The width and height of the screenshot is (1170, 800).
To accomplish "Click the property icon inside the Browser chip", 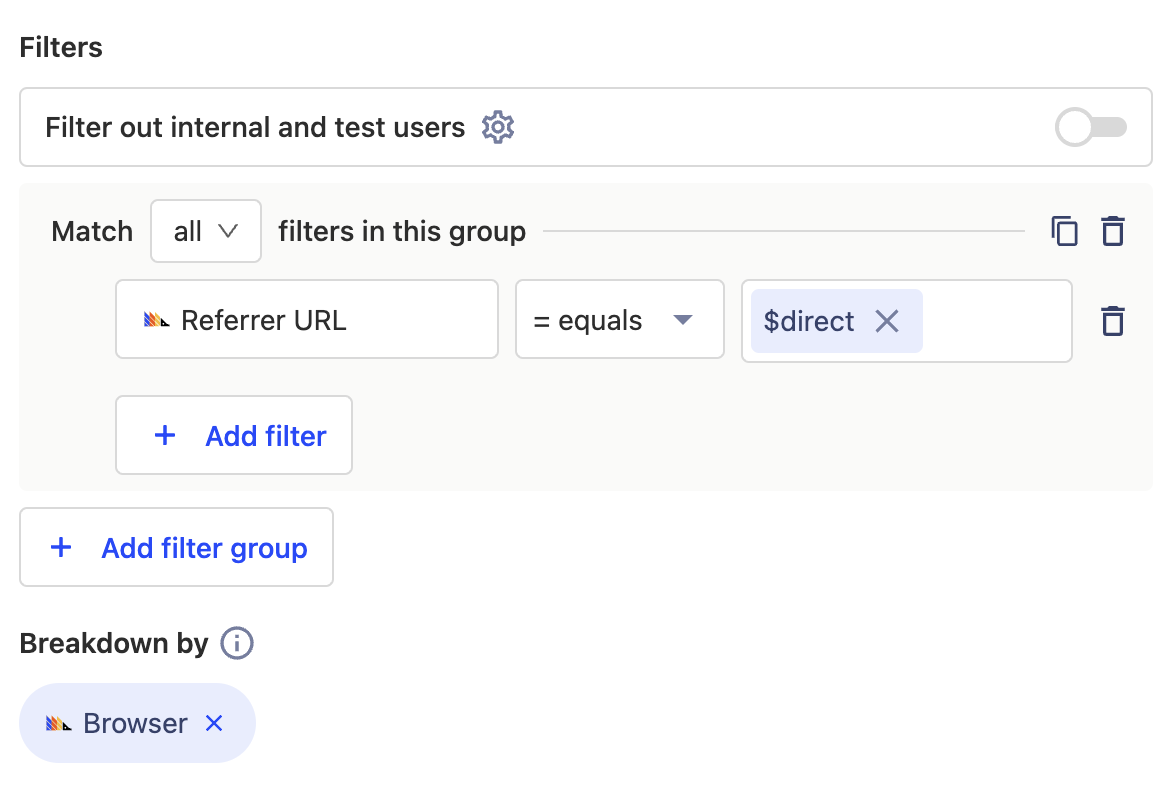I will click(61, 723).
